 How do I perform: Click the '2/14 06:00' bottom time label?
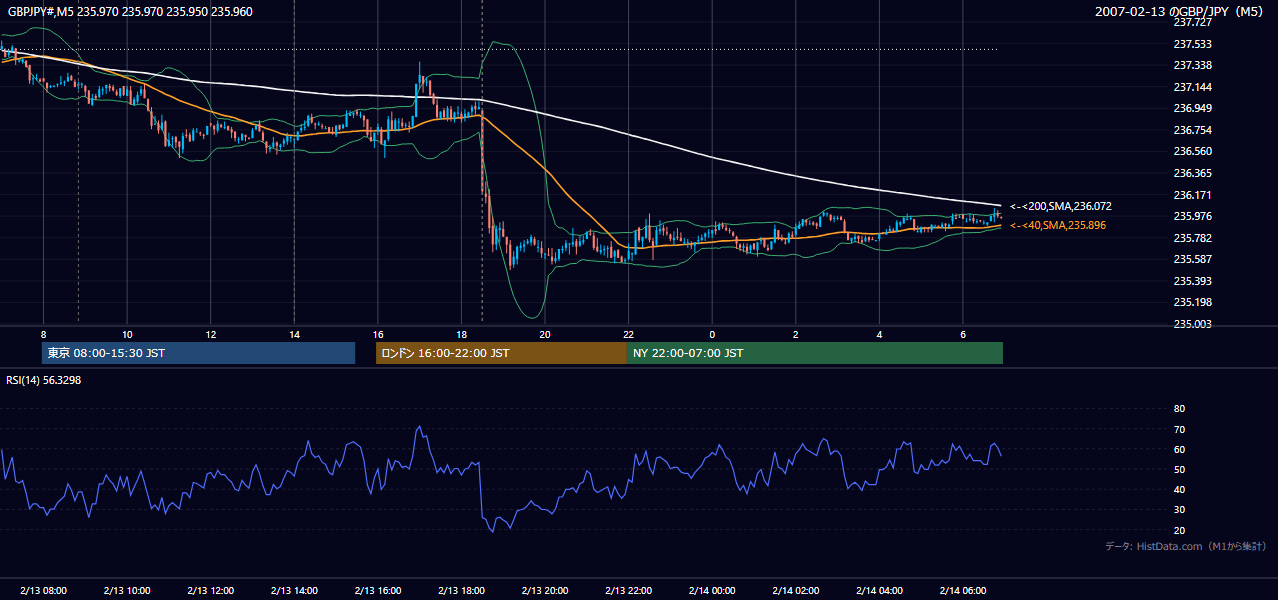coord(963,590)
